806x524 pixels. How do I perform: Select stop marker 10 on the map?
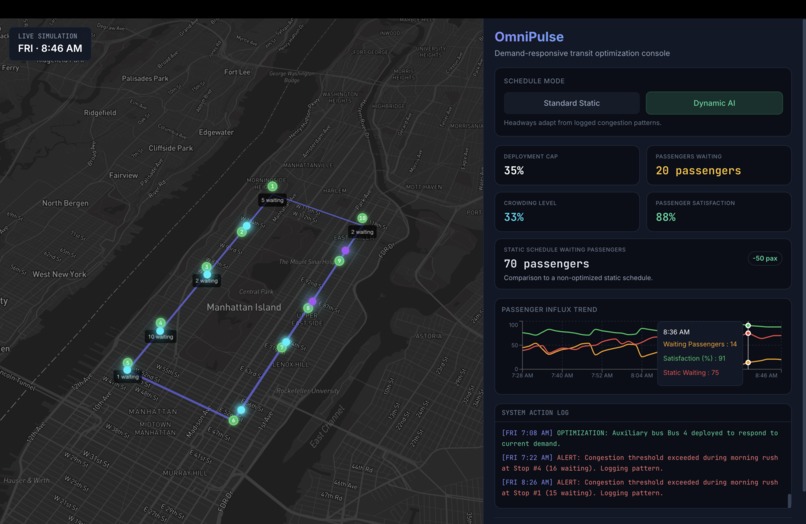click(362, 218)
